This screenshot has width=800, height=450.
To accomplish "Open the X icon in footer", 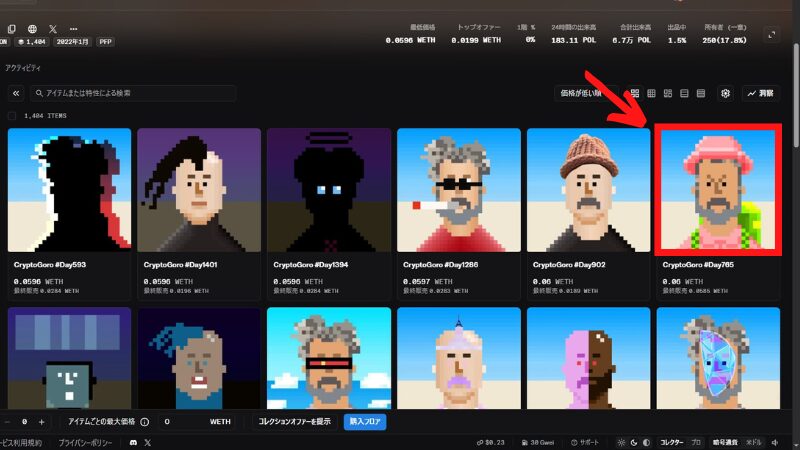I will (x=147, y=443).
